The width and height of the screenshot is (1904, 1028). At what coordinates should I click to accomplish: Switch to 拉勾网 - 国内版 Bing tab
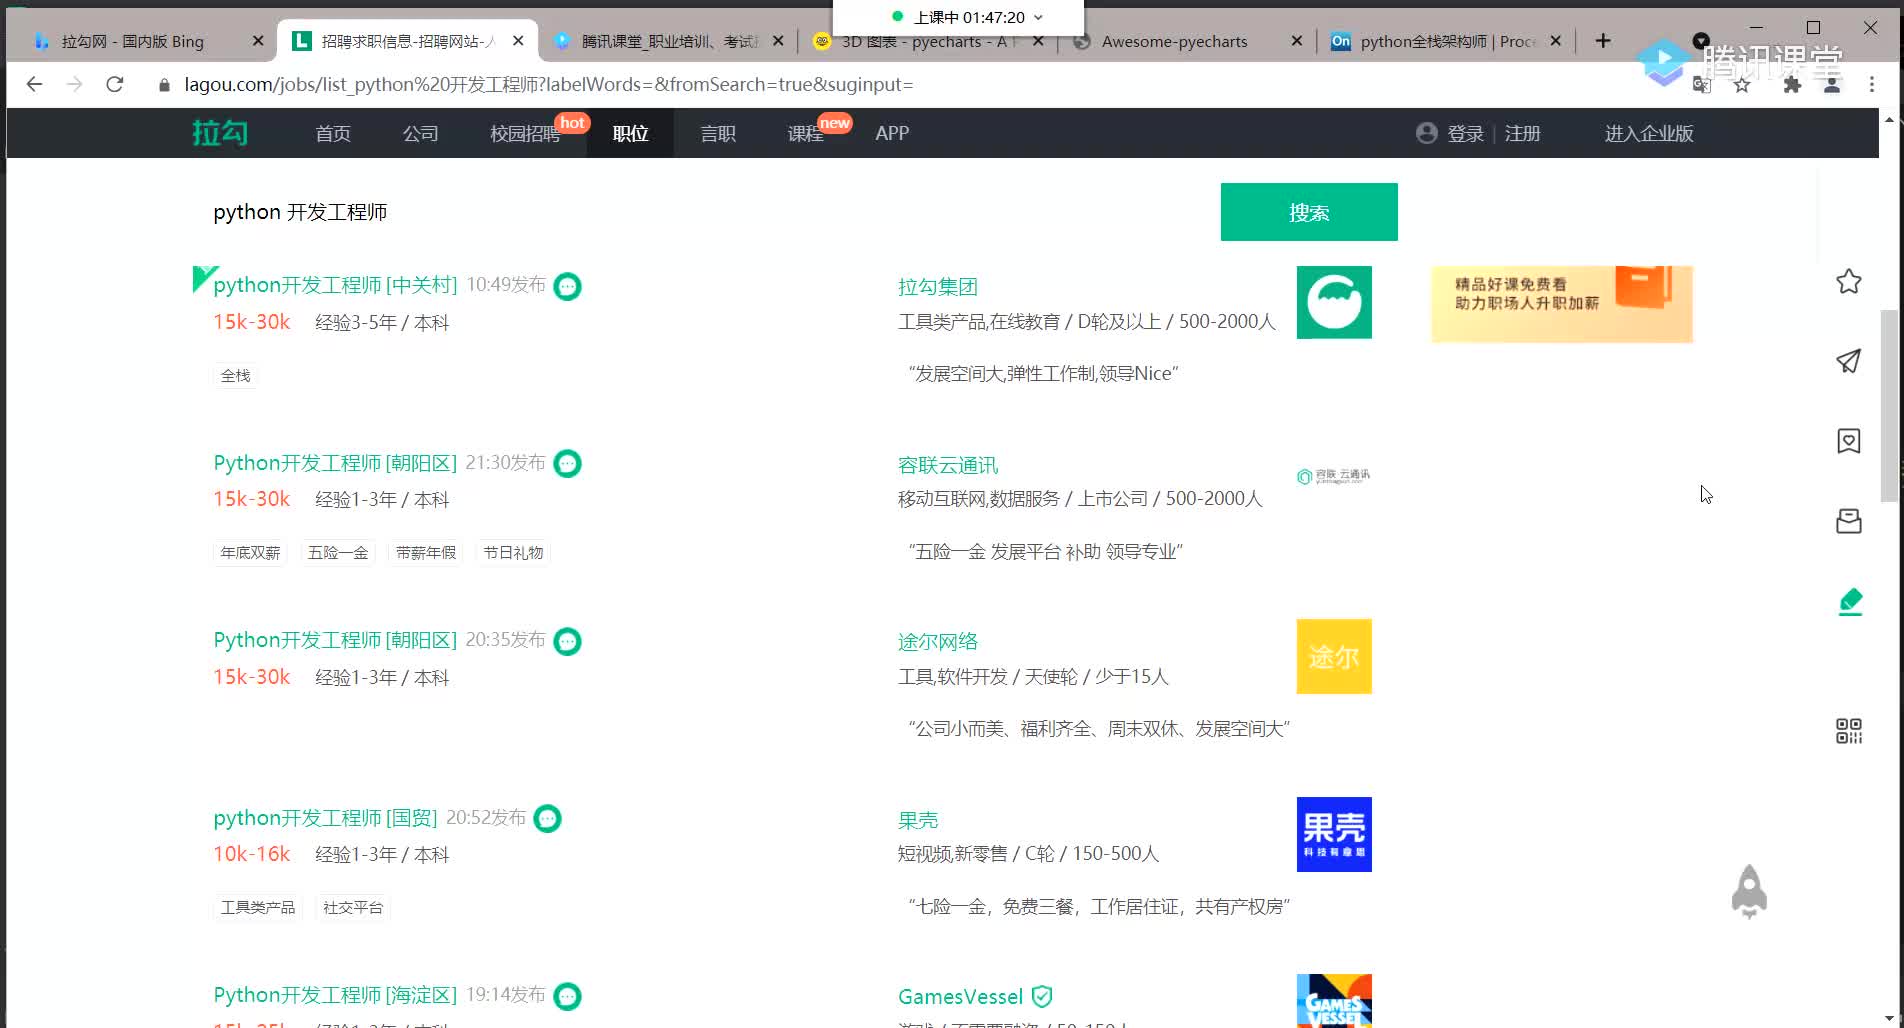[x=133, y=41]
